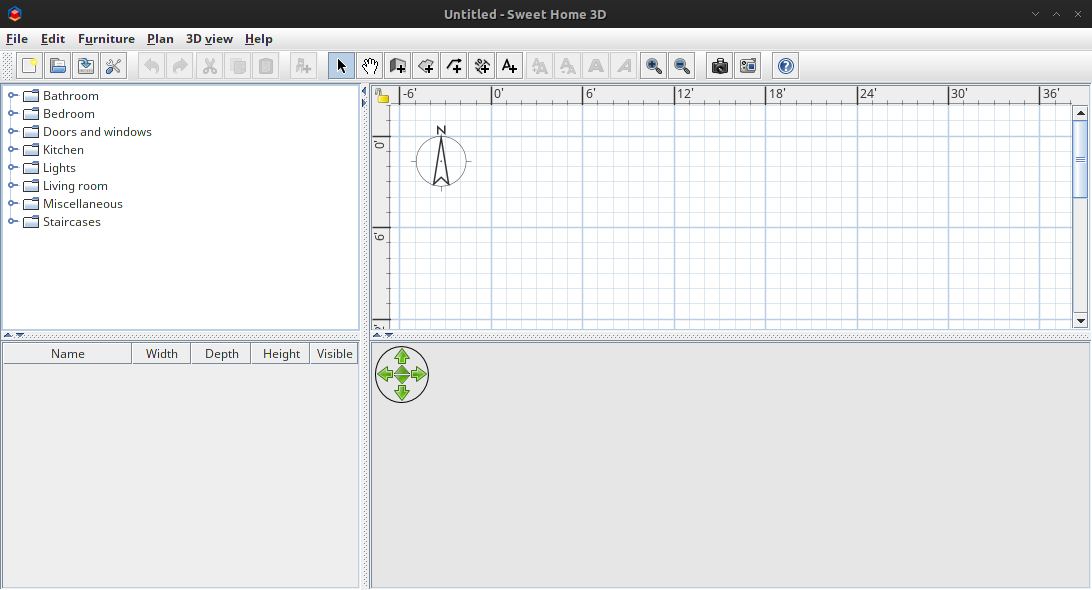
Task: Activate the Select arrow mode
Action: click(341, 66)
